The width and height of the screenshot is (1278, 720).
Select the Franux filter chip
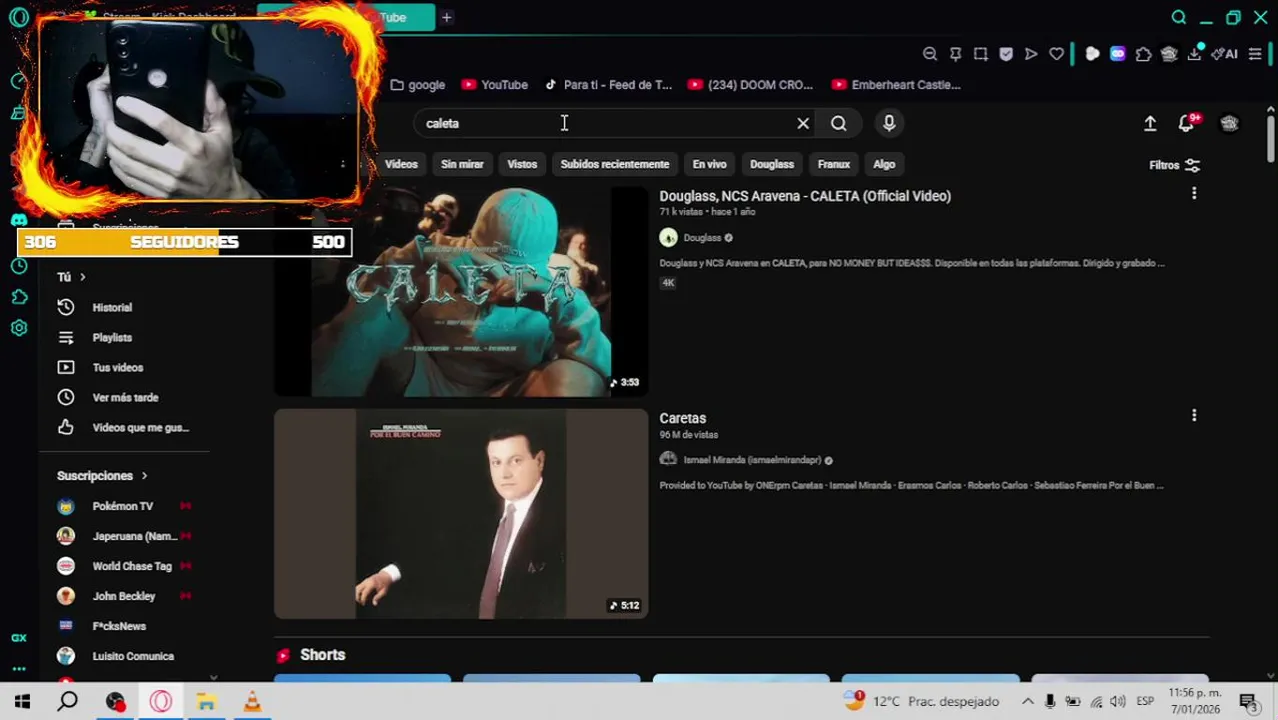pyautogui.click(x=834, y=164)
